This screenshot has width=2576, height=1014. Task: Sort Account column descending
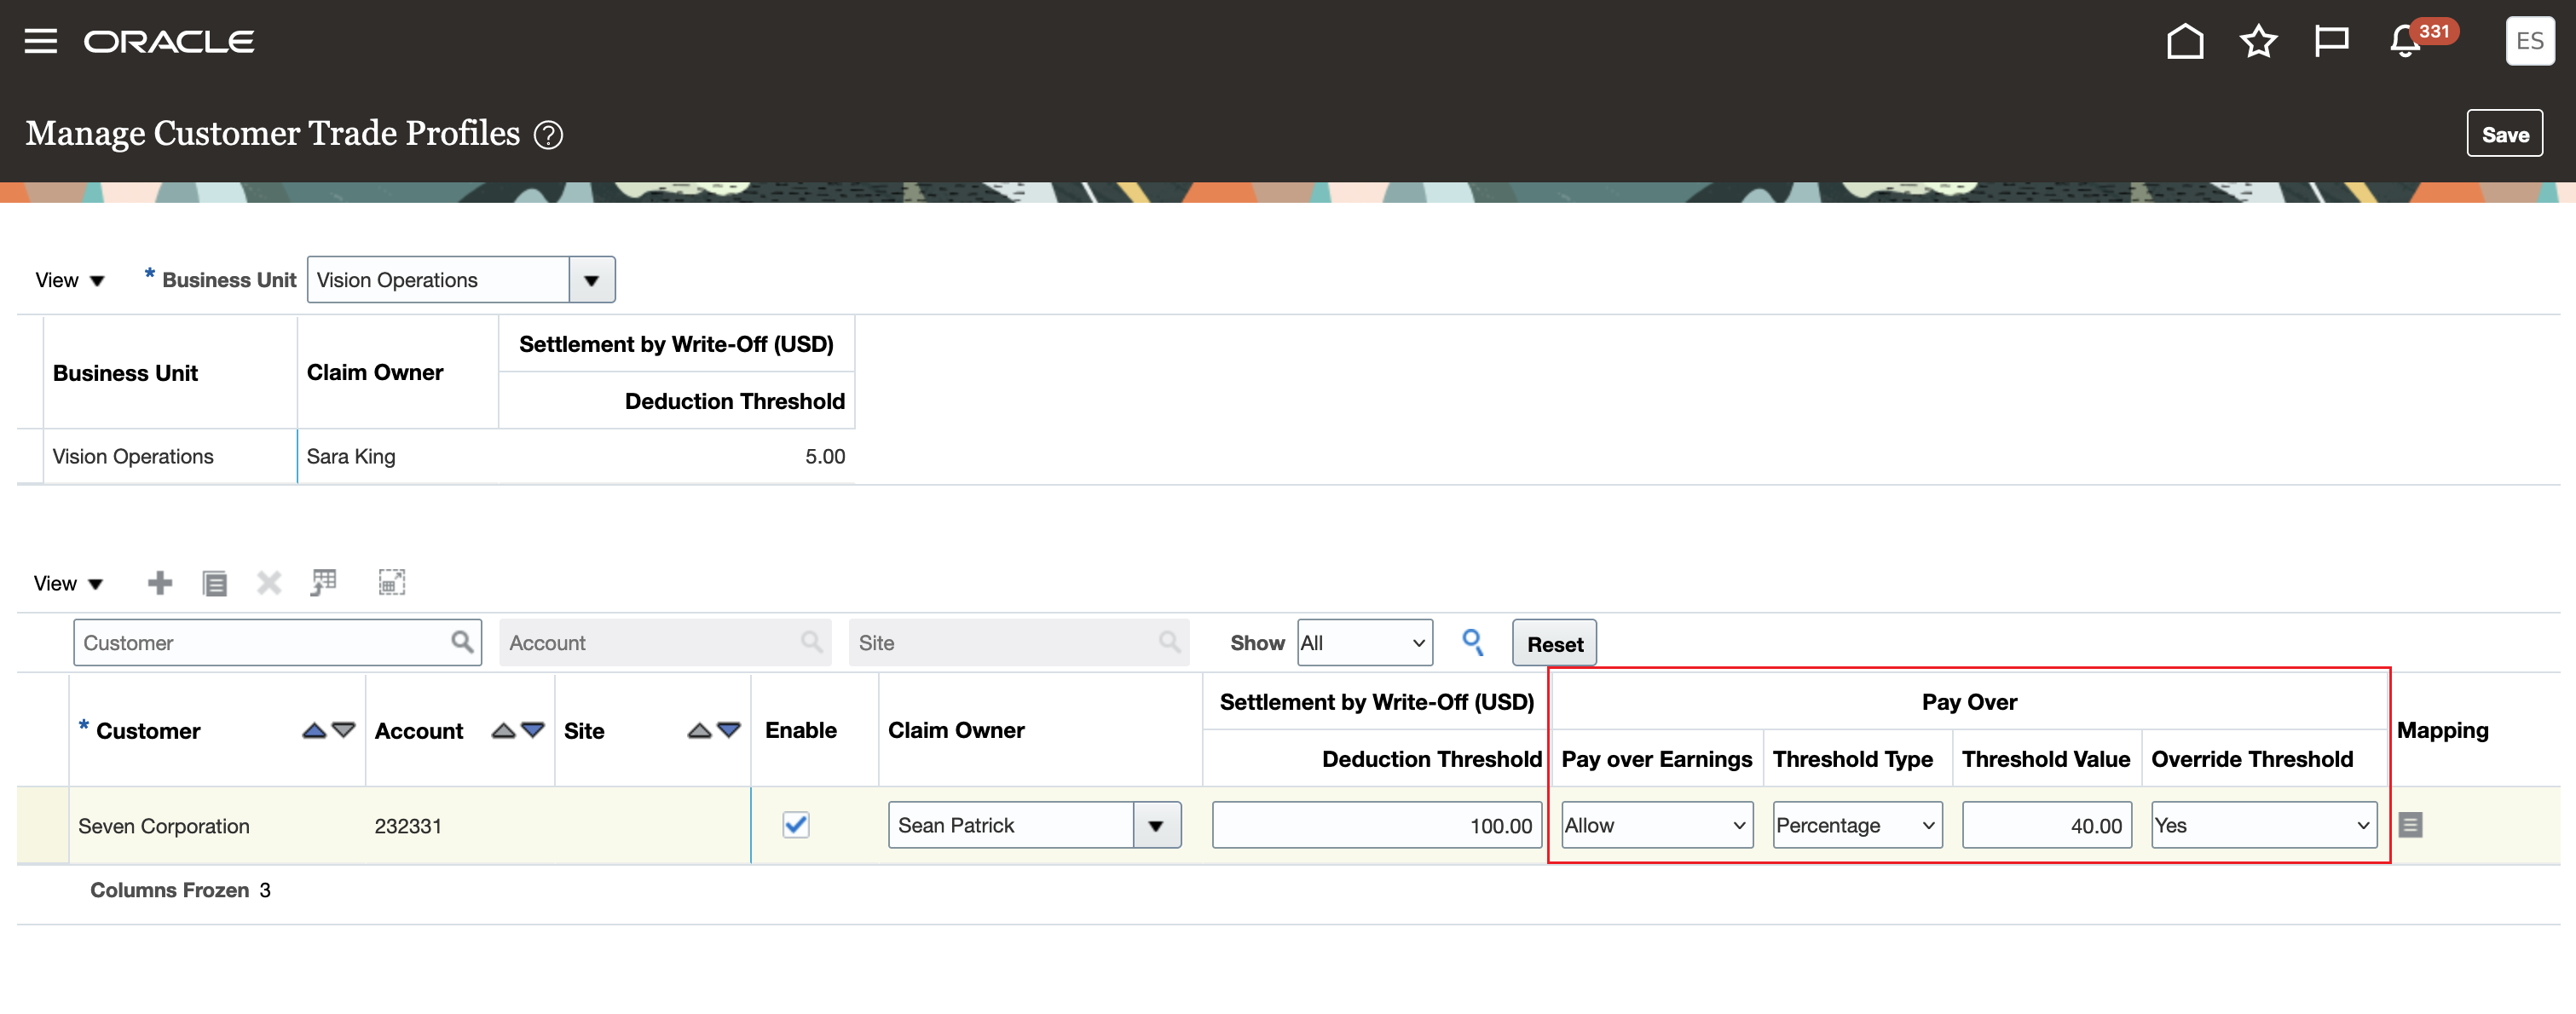point(533,731)
